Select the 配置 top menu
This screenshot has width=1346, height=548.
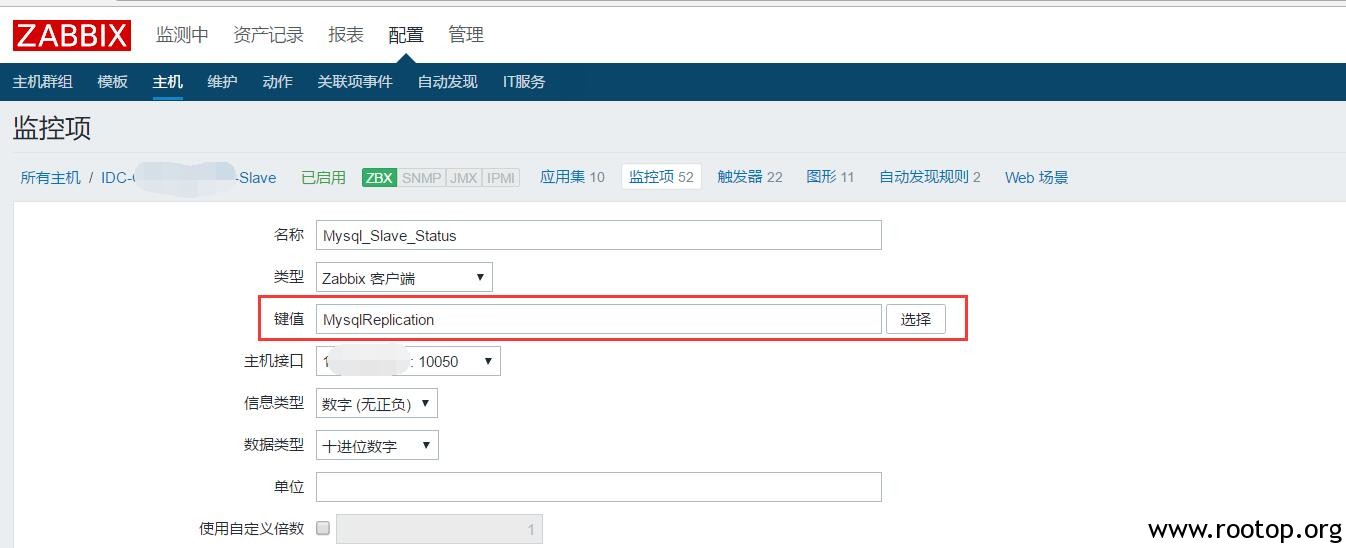point(406,35)
